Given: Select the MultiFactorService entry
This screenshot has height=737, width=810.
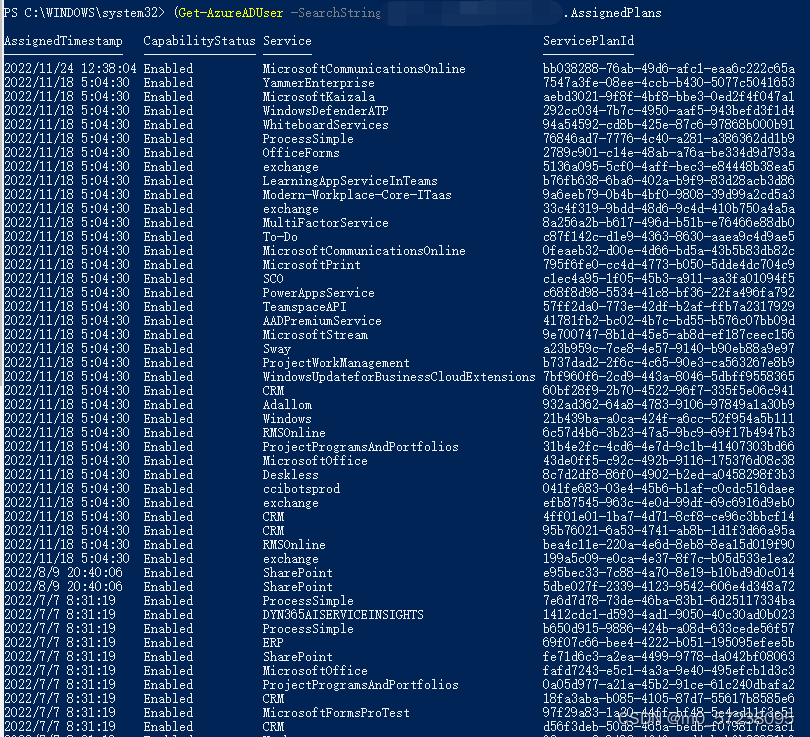Looking at the screenshot, I should pyautogui.click(x=324, y=223).
